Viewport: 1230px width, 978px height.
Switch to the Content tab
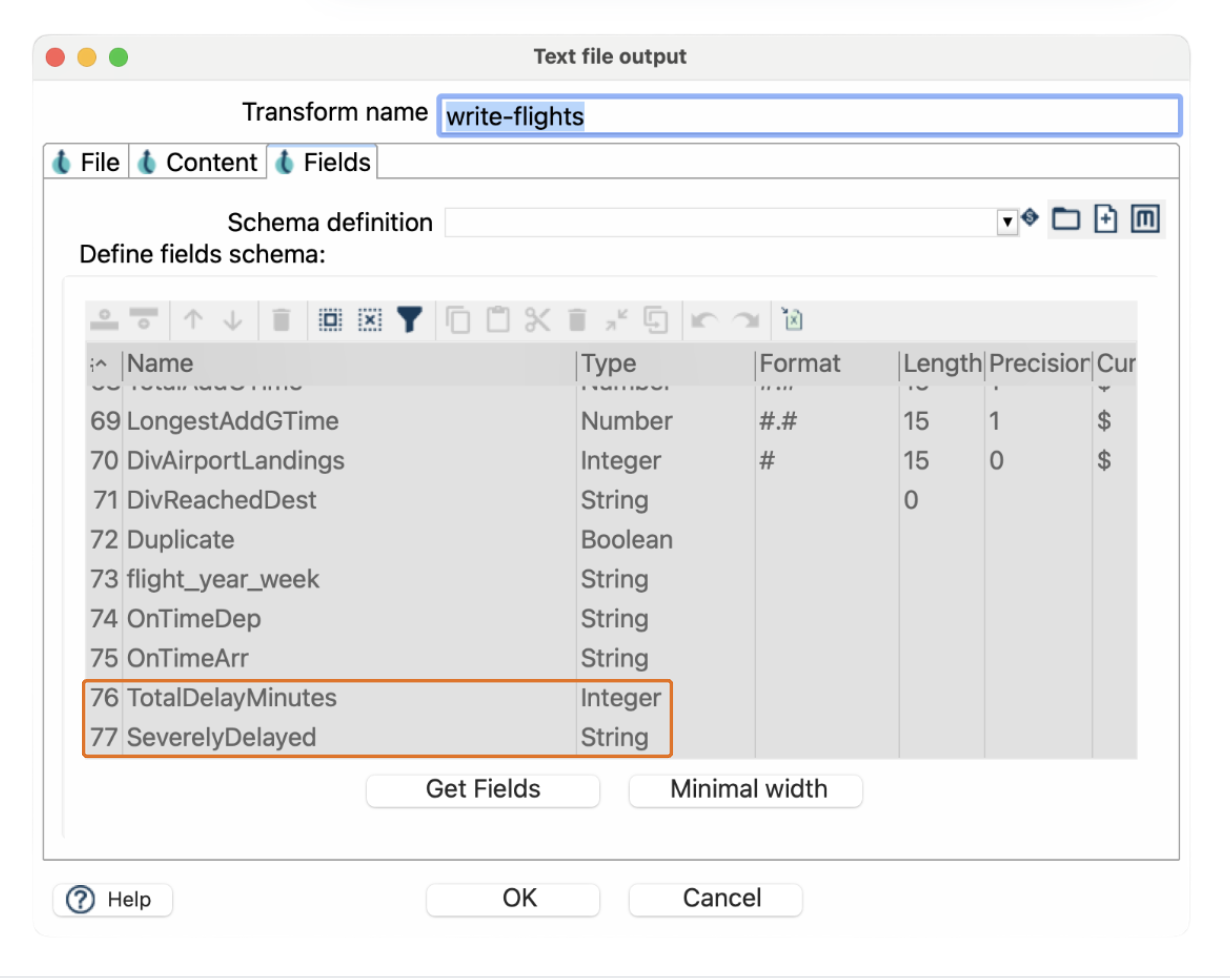[198, 163]
